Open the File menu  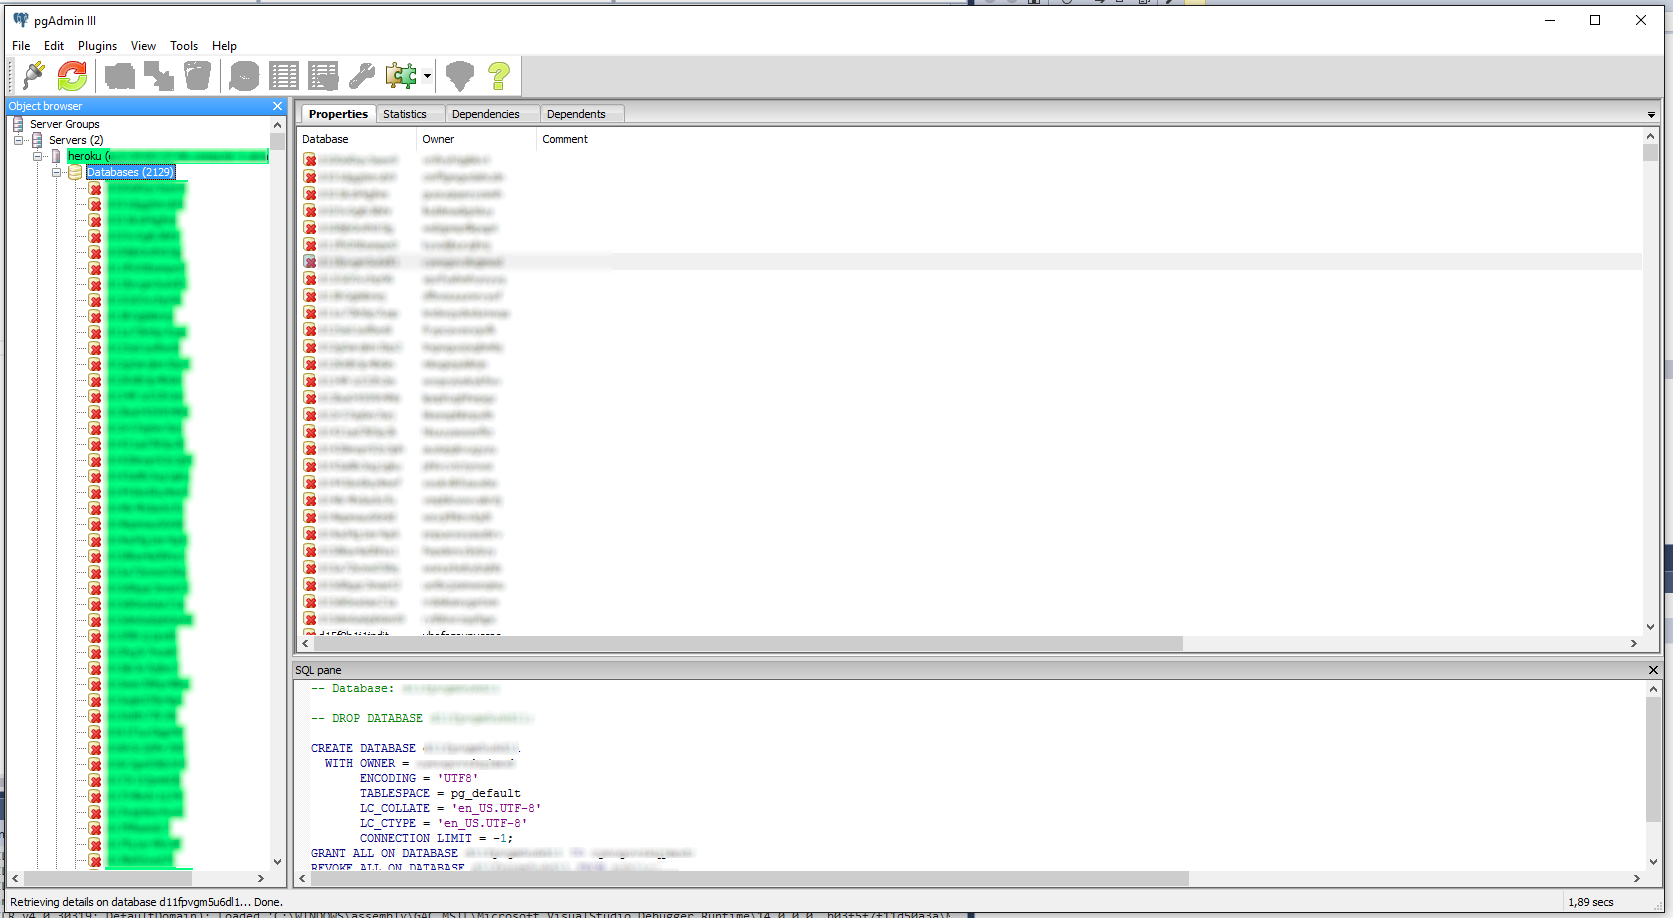(x=21, y=46)
